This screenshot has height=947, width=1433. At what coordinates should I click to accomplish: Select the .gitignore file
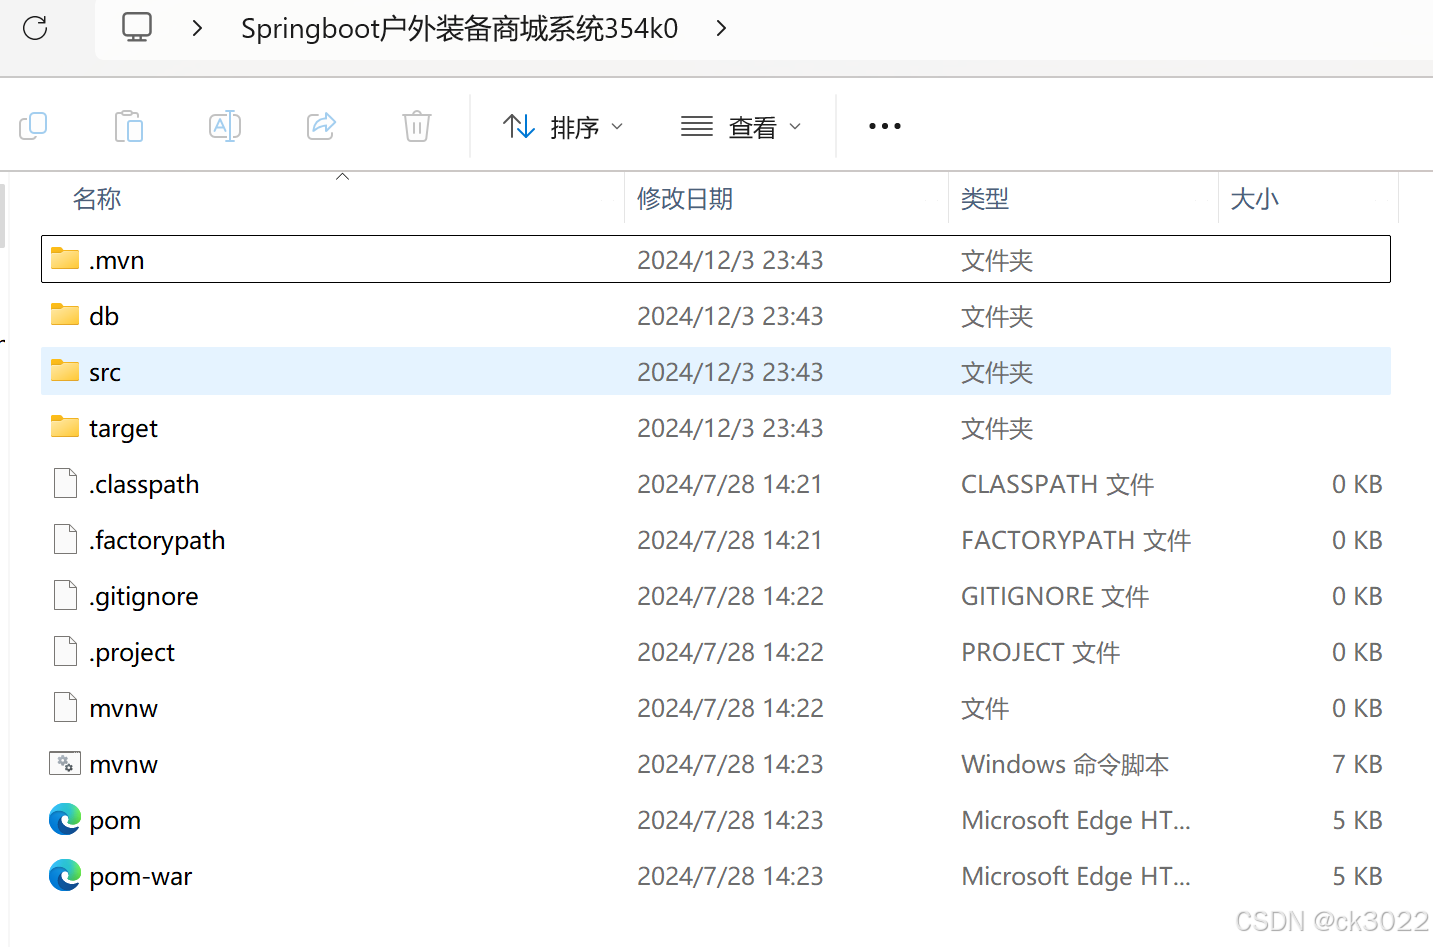tap(143, 596)
